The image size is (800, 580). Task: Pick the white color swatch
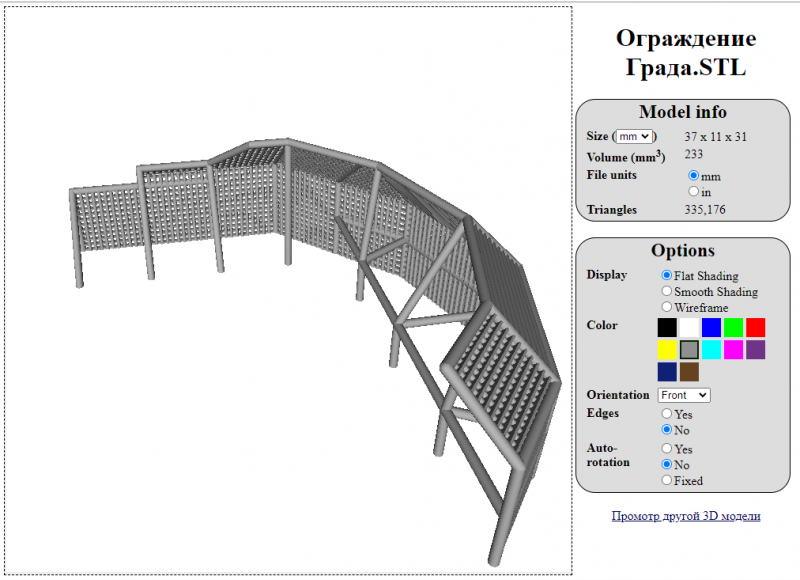click(689, 327)
